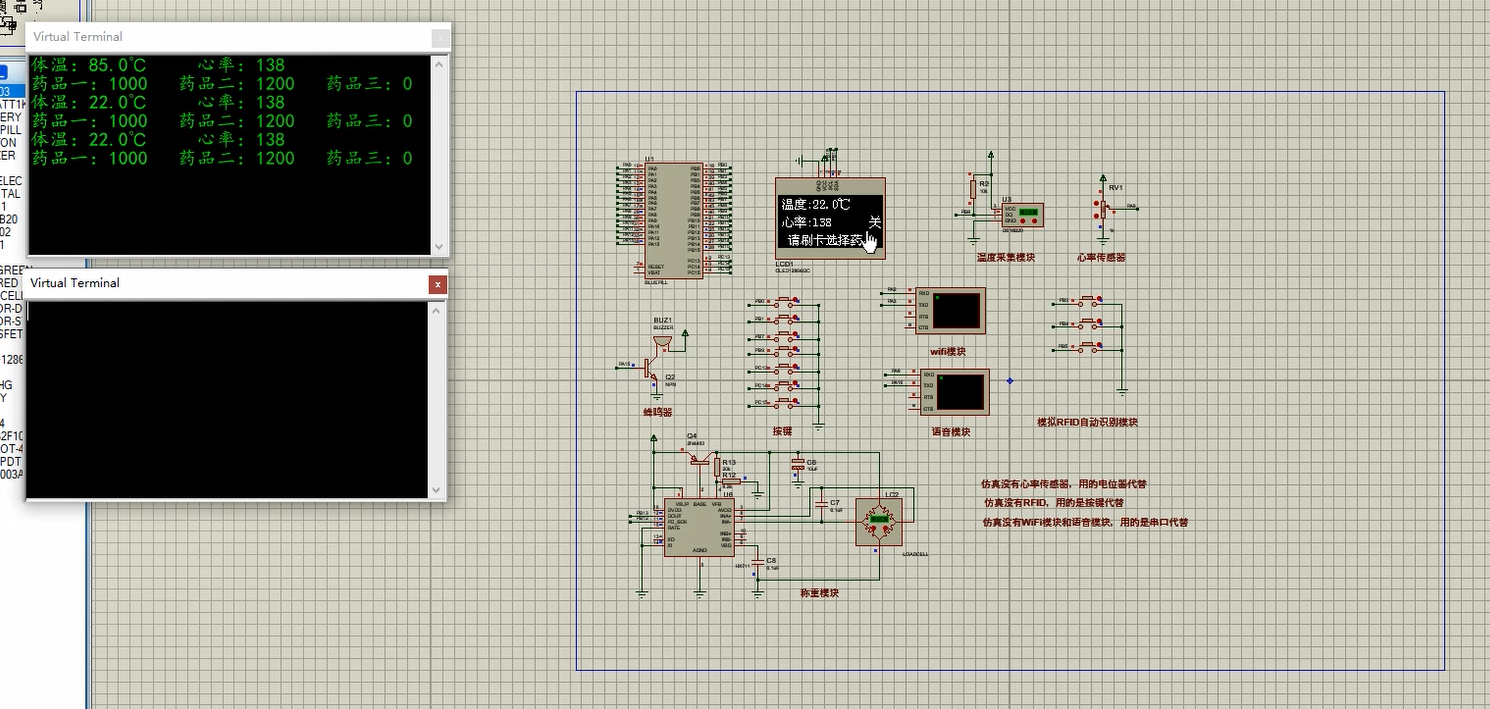This screenshot has width=1490, height=709.
Task: Click the wifi模块 virtual terminal component
Action: tap(950, 310)
